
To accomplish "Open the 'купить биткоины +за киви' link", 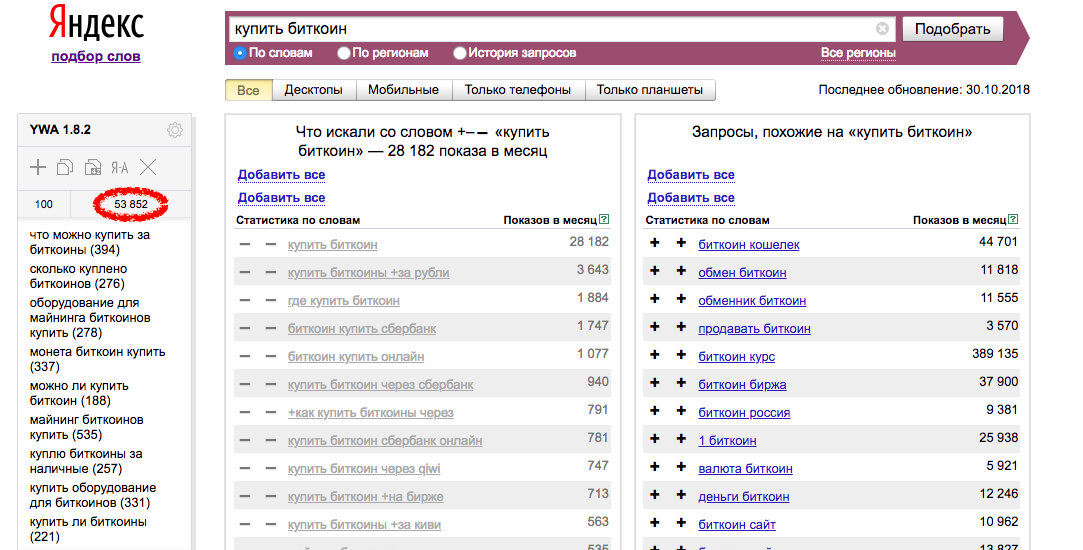I will pyautogui.click(x=364, y=524).
